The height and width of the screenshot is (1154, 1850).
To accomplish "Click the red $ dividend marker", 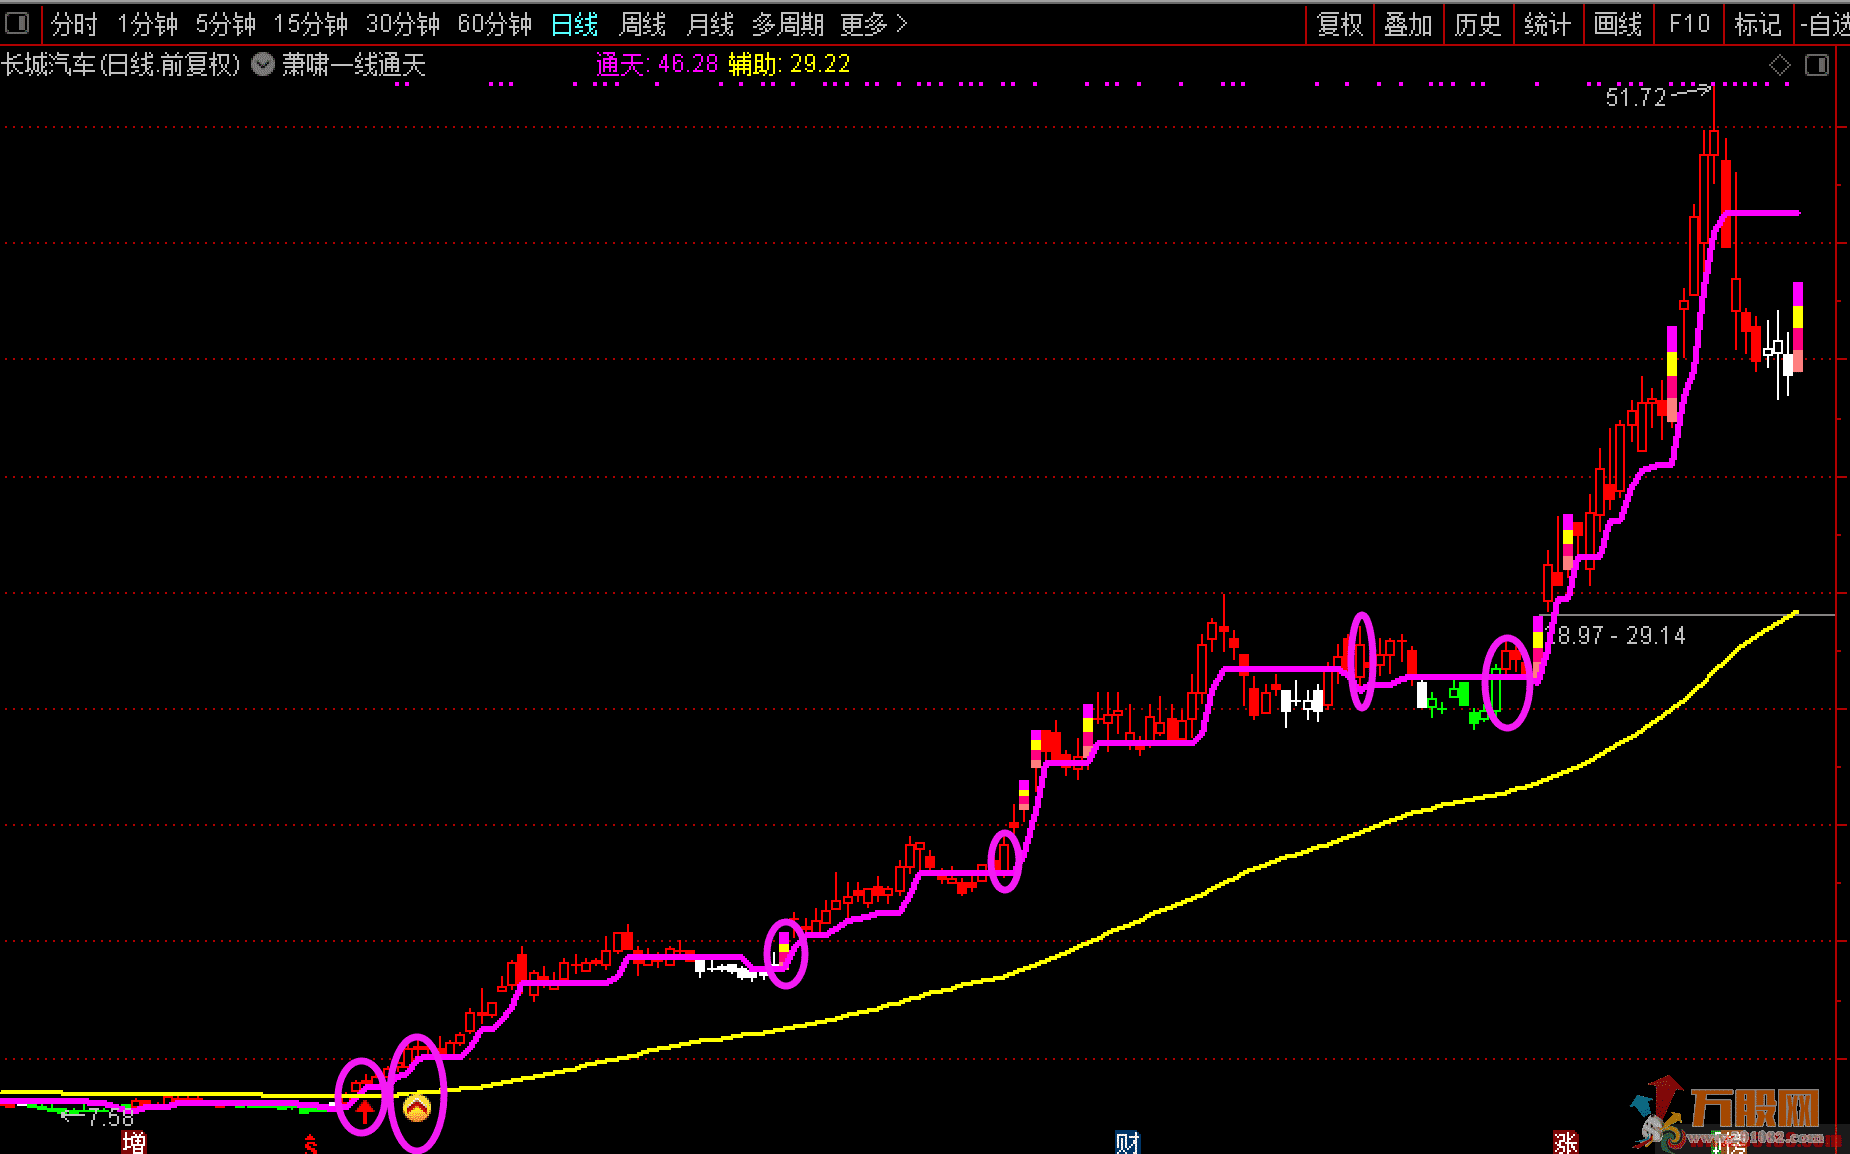I will pos(311,1143).
